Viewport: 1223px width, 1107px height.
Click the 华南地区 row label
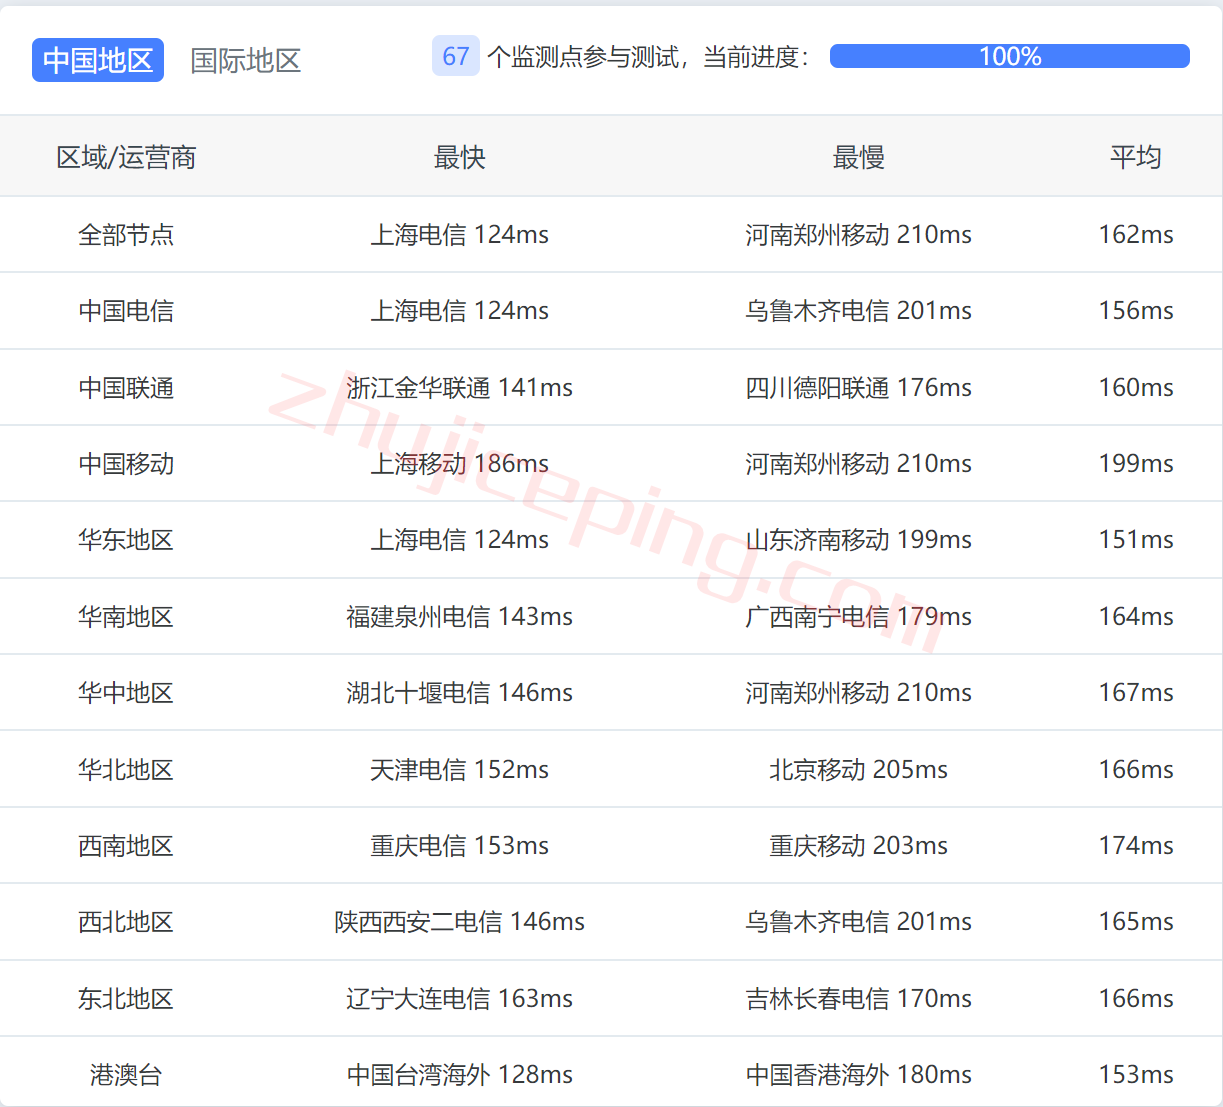126,617
